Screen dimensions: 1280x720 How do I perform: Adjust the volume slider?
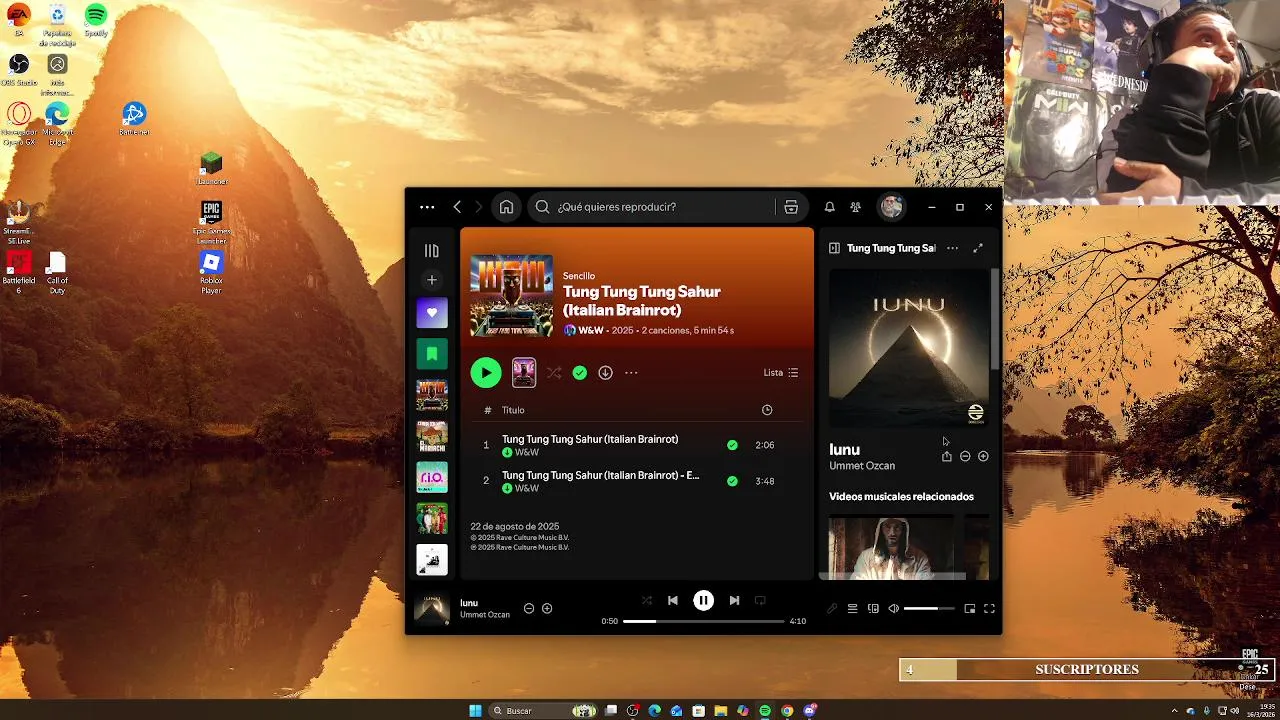click(929, 608)
